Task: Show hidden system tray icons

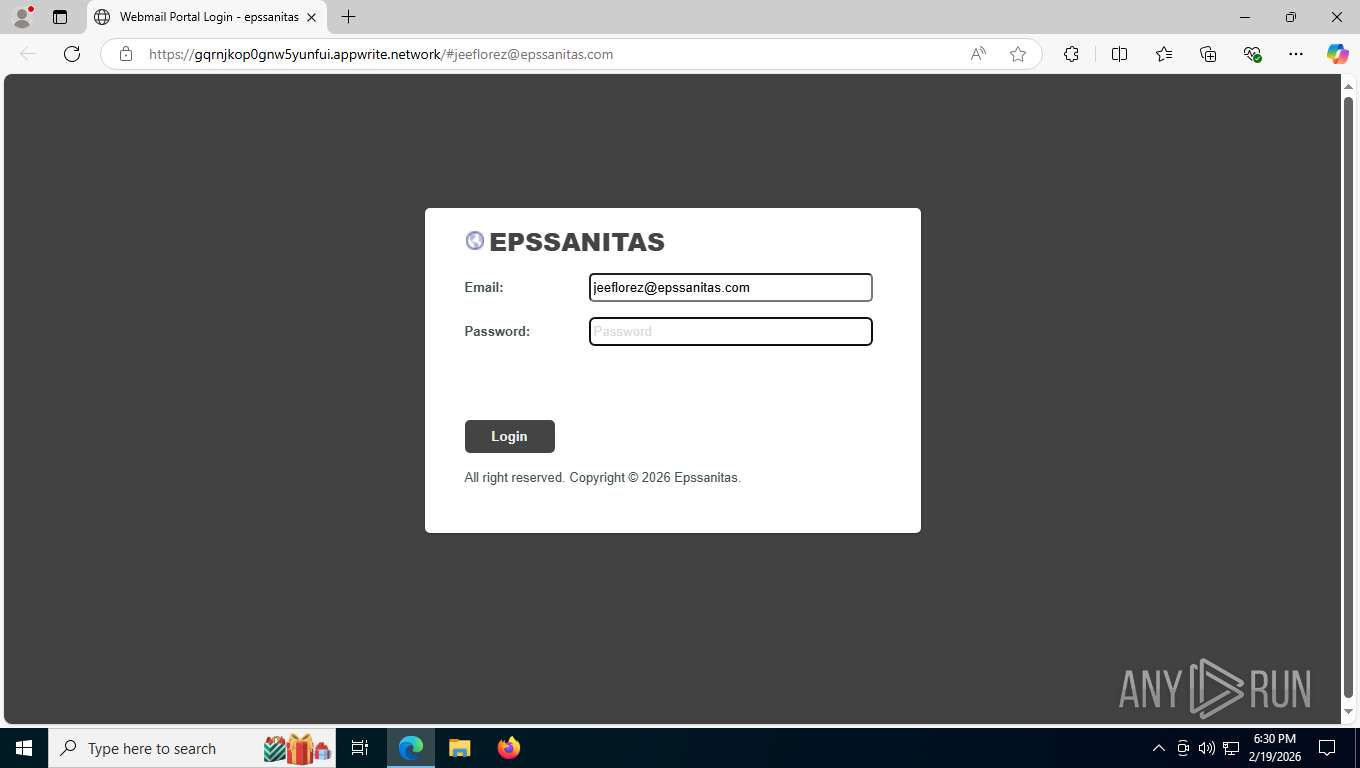Action: coord(1159,748)
